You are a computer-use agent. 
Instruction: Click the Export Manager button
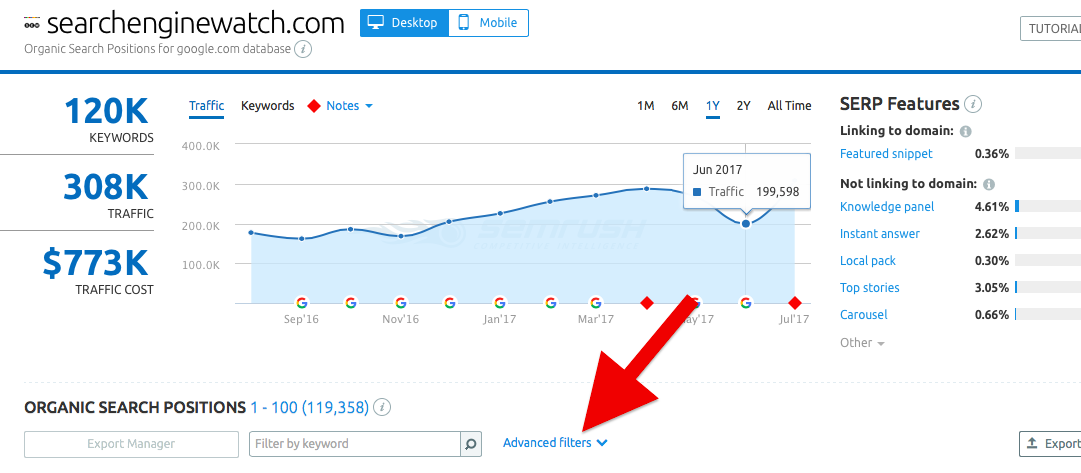tap(131, 444)
